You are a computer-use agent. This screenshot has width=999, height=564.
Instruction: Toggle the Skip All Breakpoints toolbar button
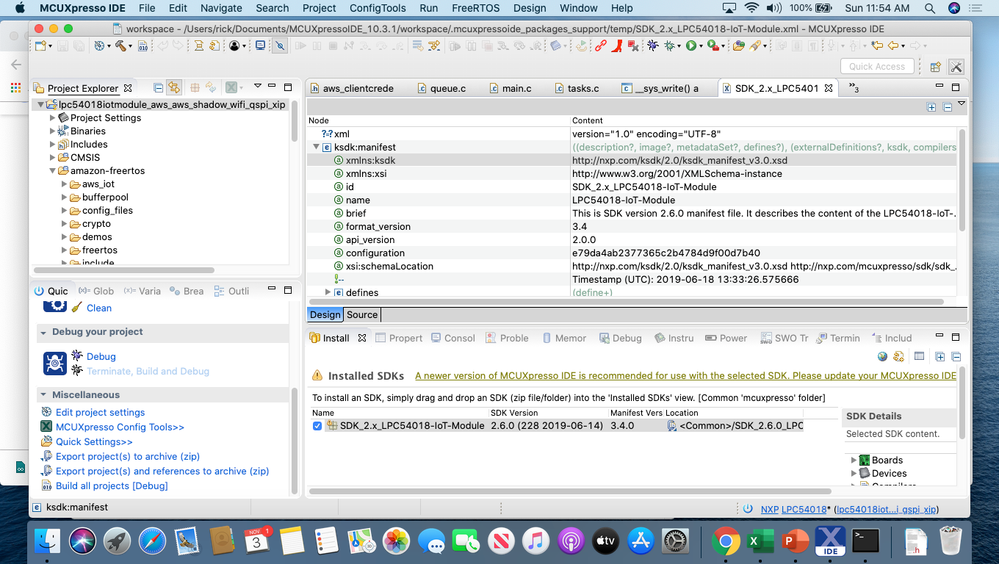280,46
